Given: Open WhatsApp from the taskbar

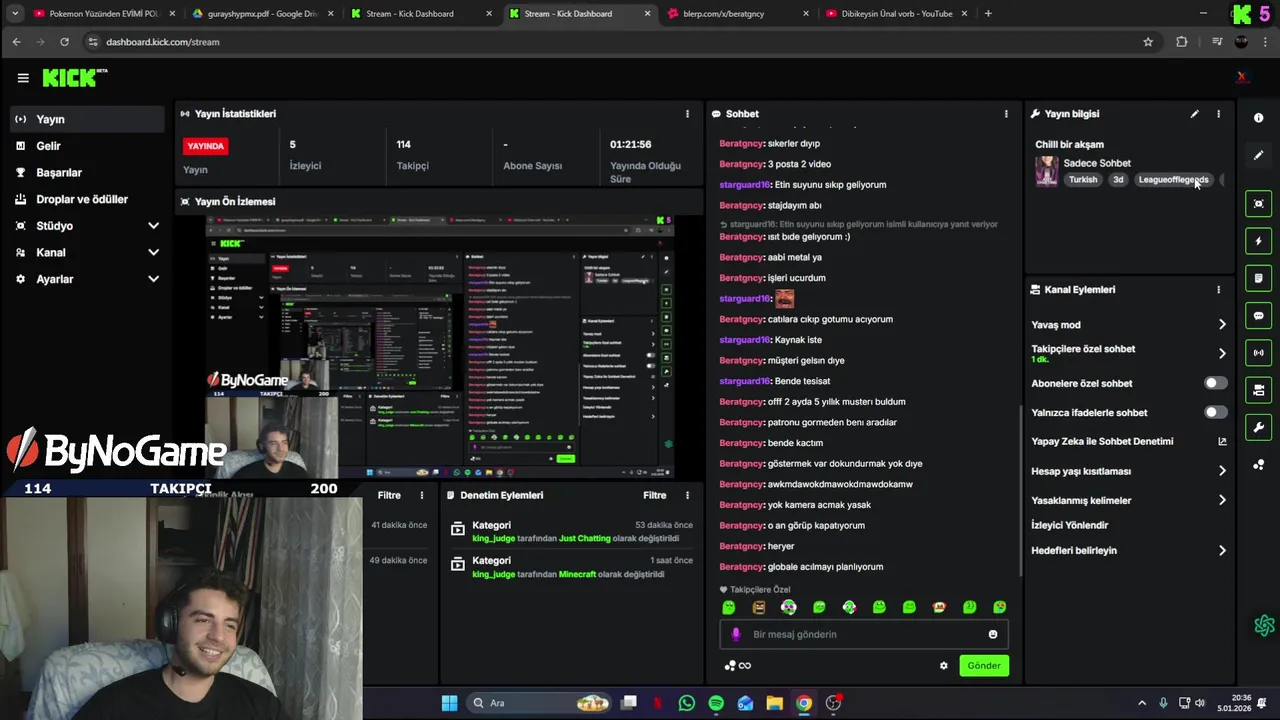Looking at the screenshot, I should pyautogui.click(x=686, y=703).
